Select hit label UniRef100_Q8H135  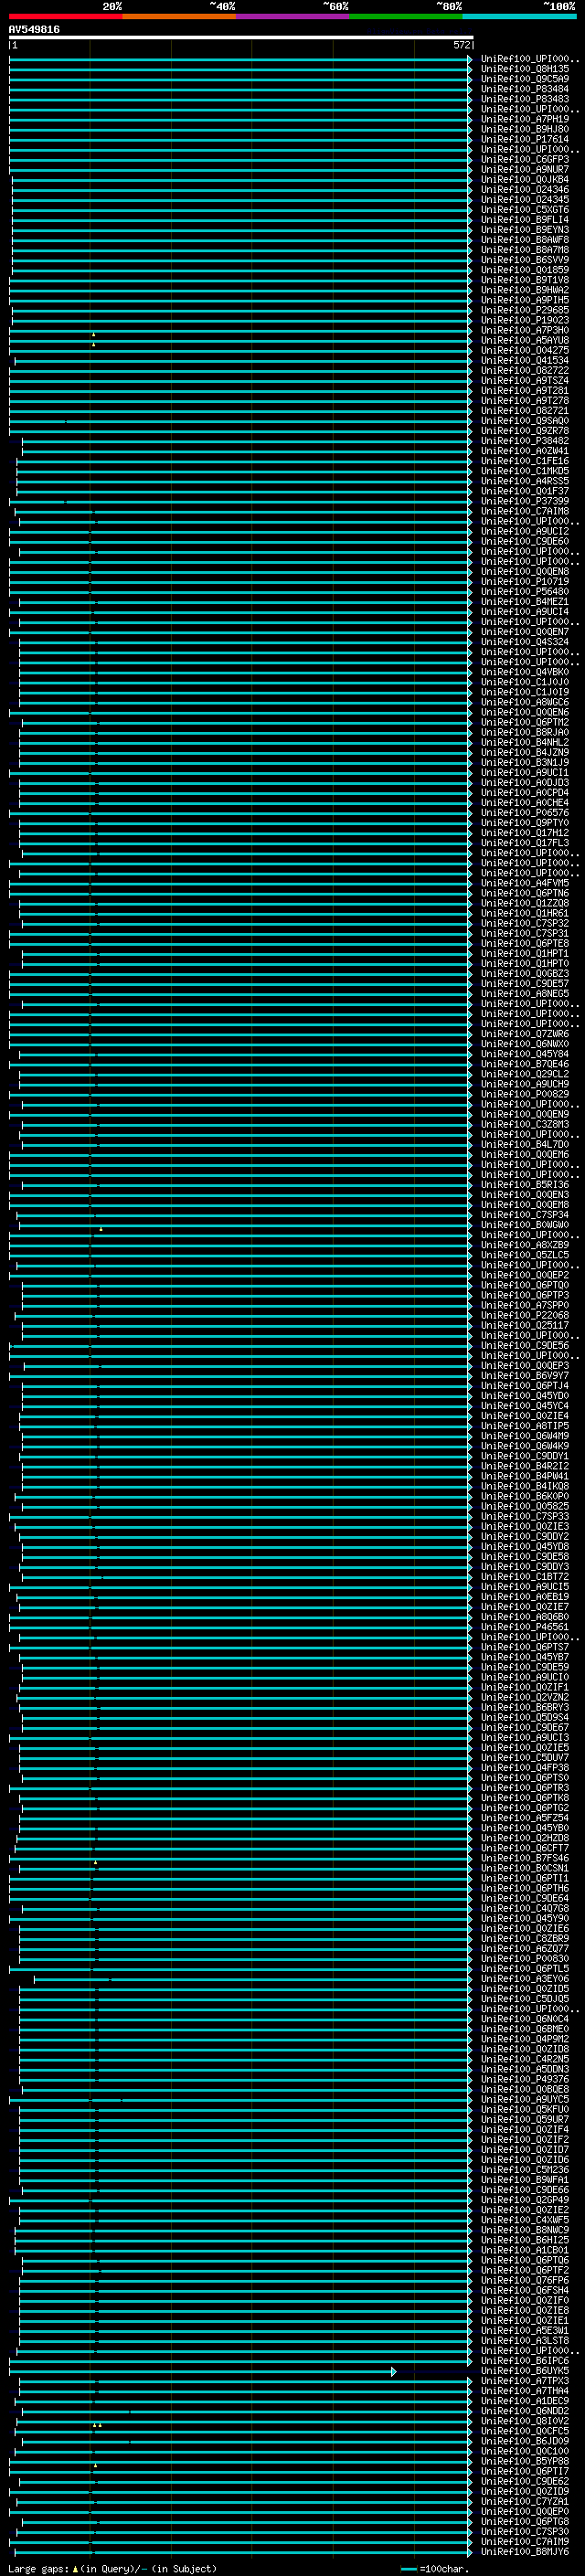click(525, 69)
